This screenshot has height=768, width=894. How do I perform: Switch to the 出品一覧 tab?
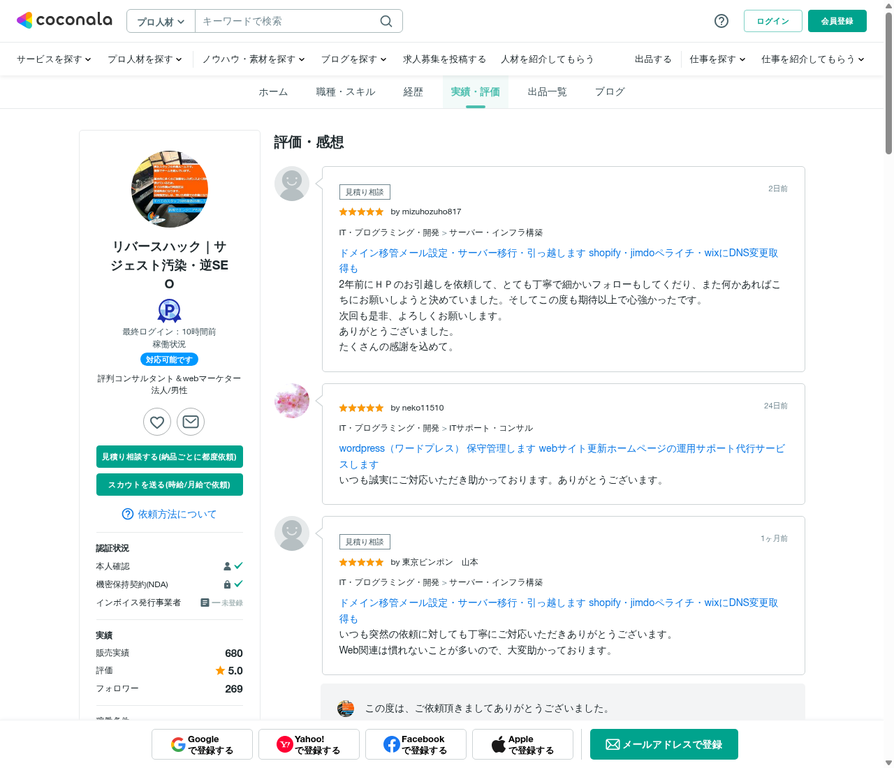click(x=547, y=91)
